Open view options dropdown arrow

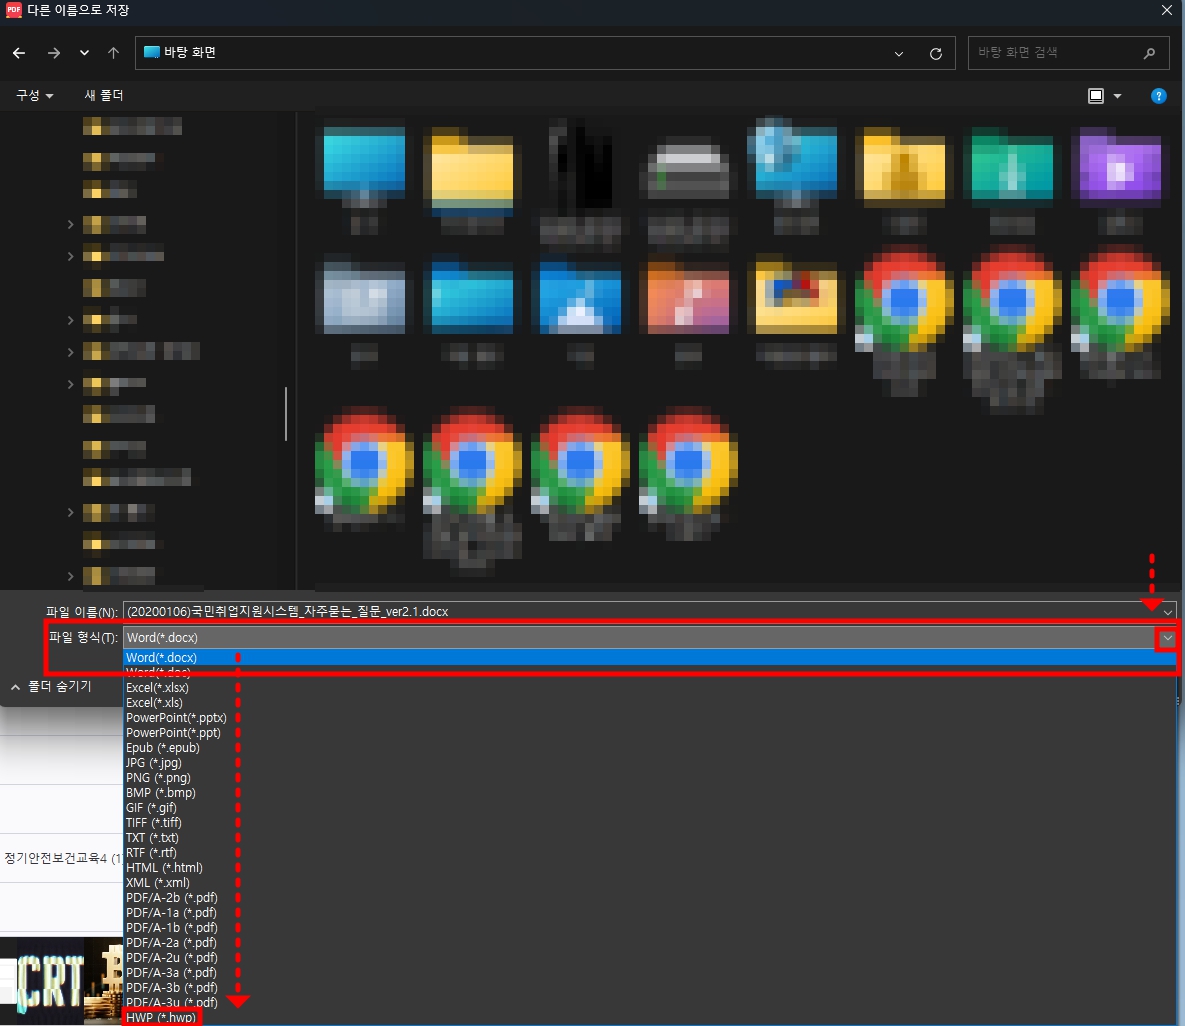point(1117,96)
